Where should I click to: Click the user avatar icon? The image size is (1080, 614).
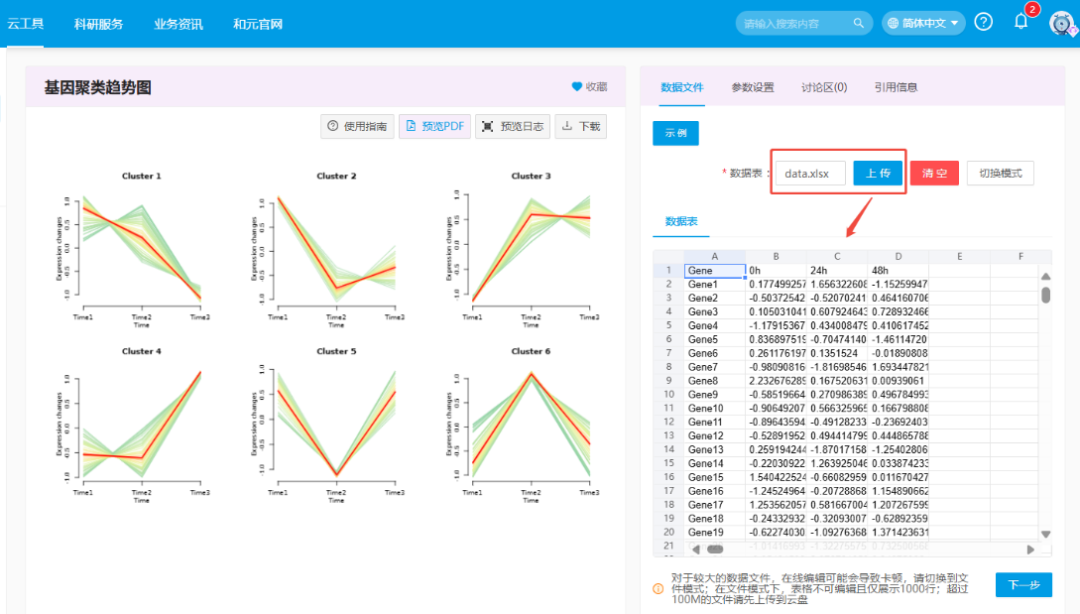1060,23
